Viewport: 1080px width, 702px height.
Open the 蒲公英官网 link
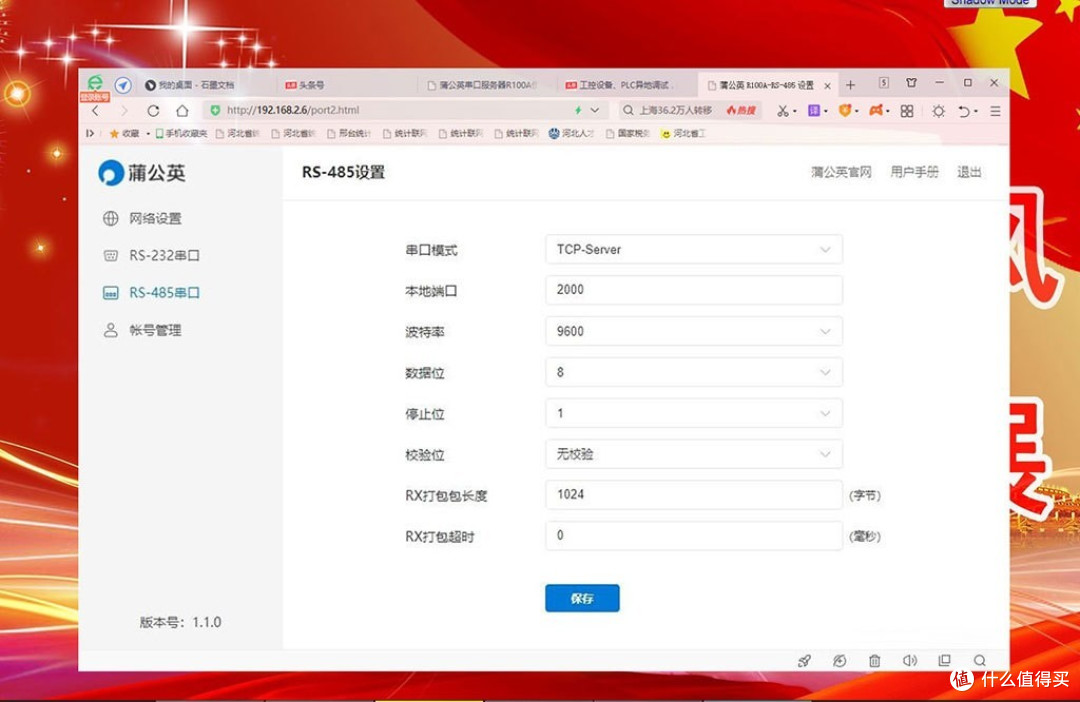(841, 172)
